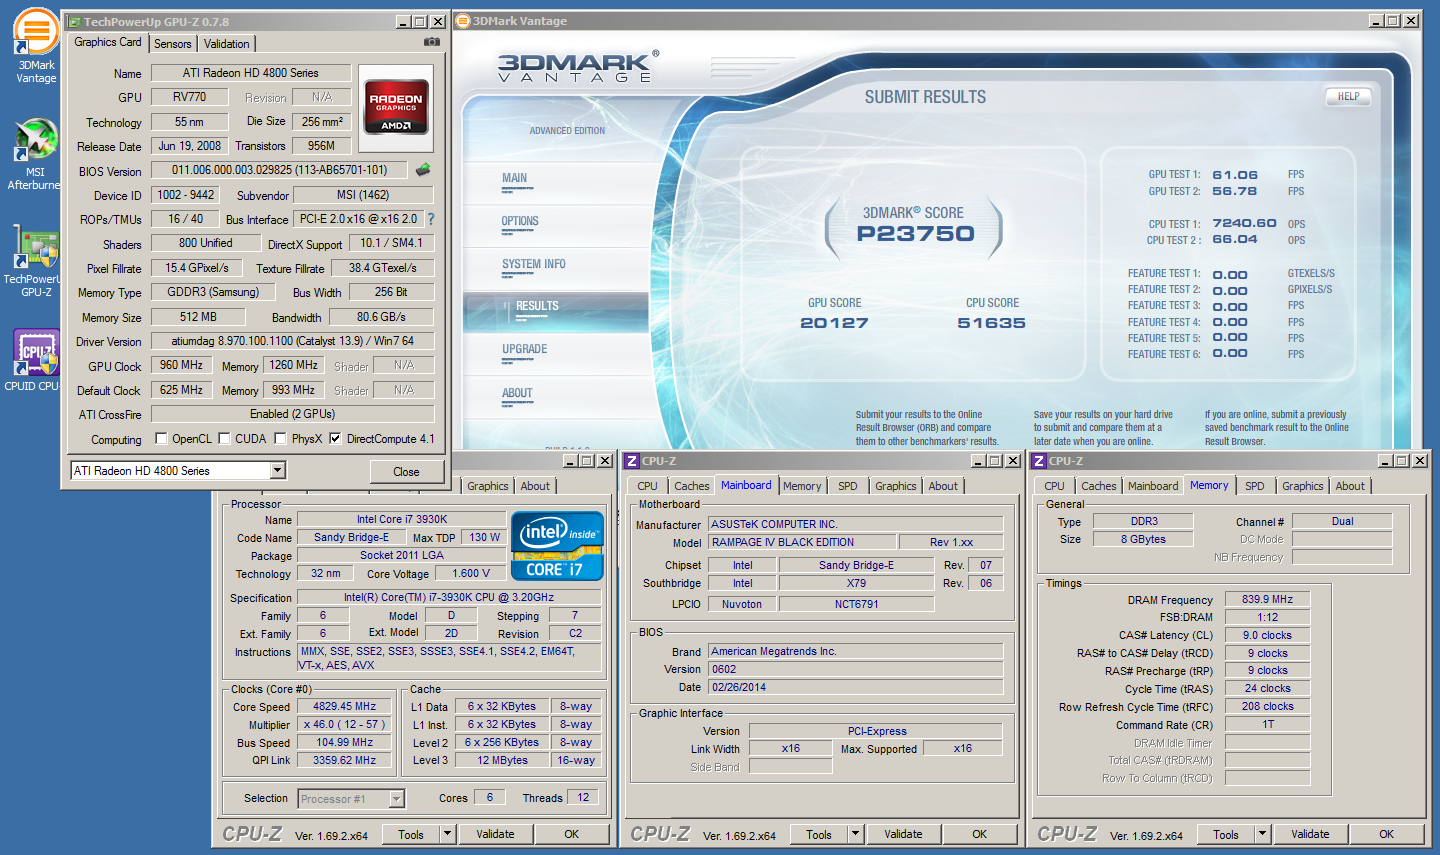Open the Processor #1 selection dropdown

397,798
